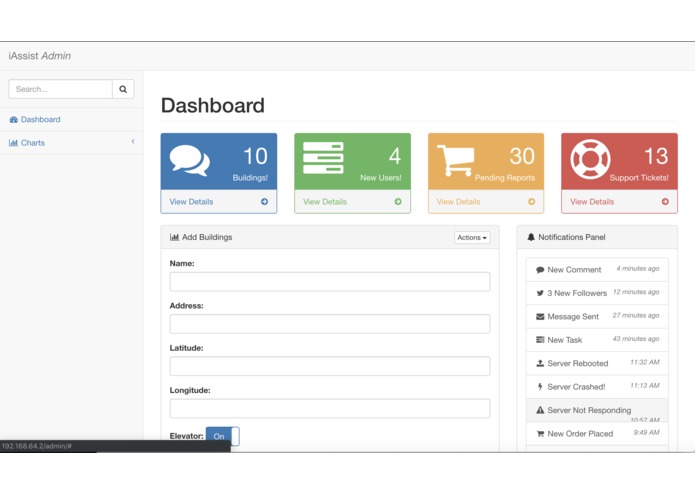Click the search magnifier button
Screen dimensions: 695x494
pos(123,89)
